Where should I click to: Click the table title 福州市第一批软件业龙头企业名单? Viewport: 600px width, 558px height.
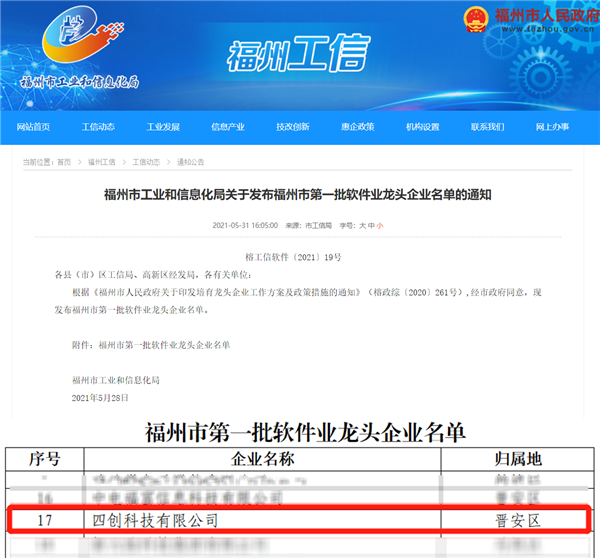click(305, 433)
